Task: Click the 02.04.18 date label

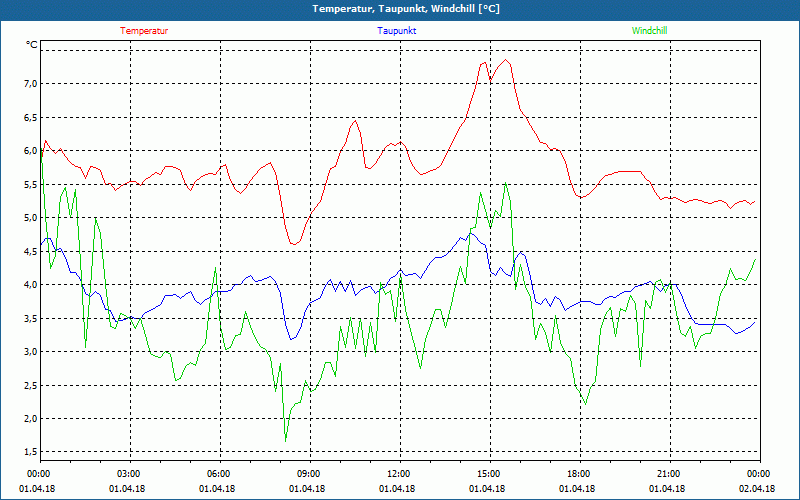Action: [x=757, y=489]
